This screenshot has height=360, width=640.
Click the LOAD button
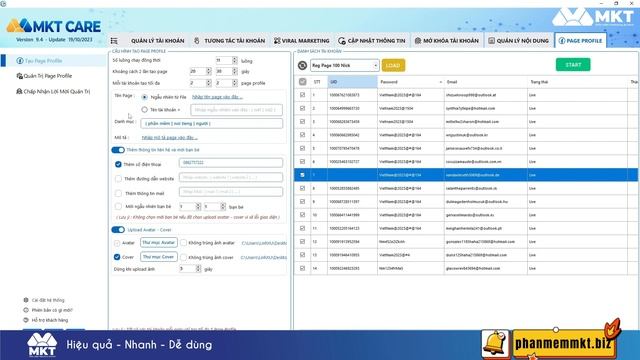pos(393,65)
